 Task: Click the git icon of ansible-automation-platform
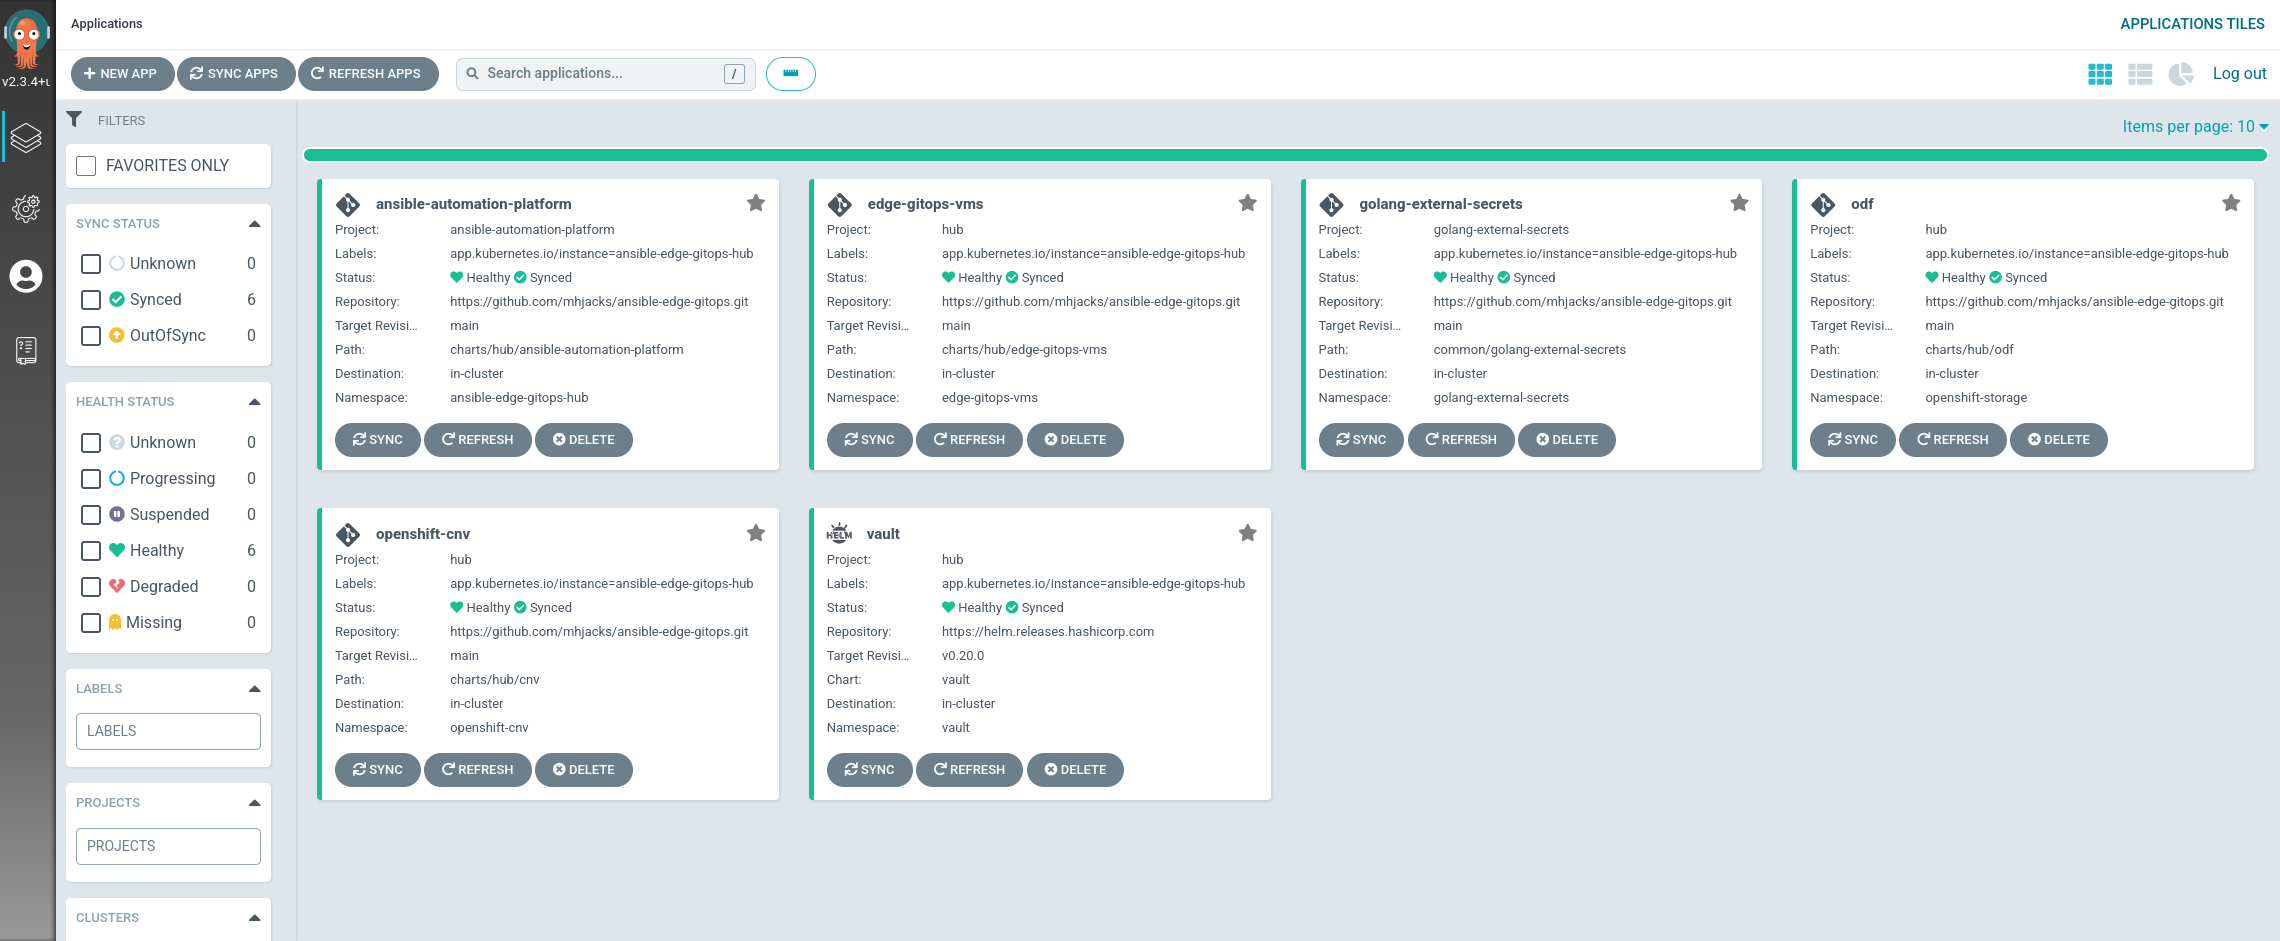(348, 205)
